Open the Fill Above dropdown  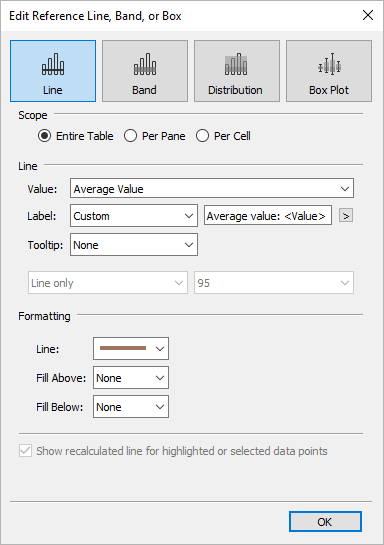pyautogui.click(x=131, y=377)
